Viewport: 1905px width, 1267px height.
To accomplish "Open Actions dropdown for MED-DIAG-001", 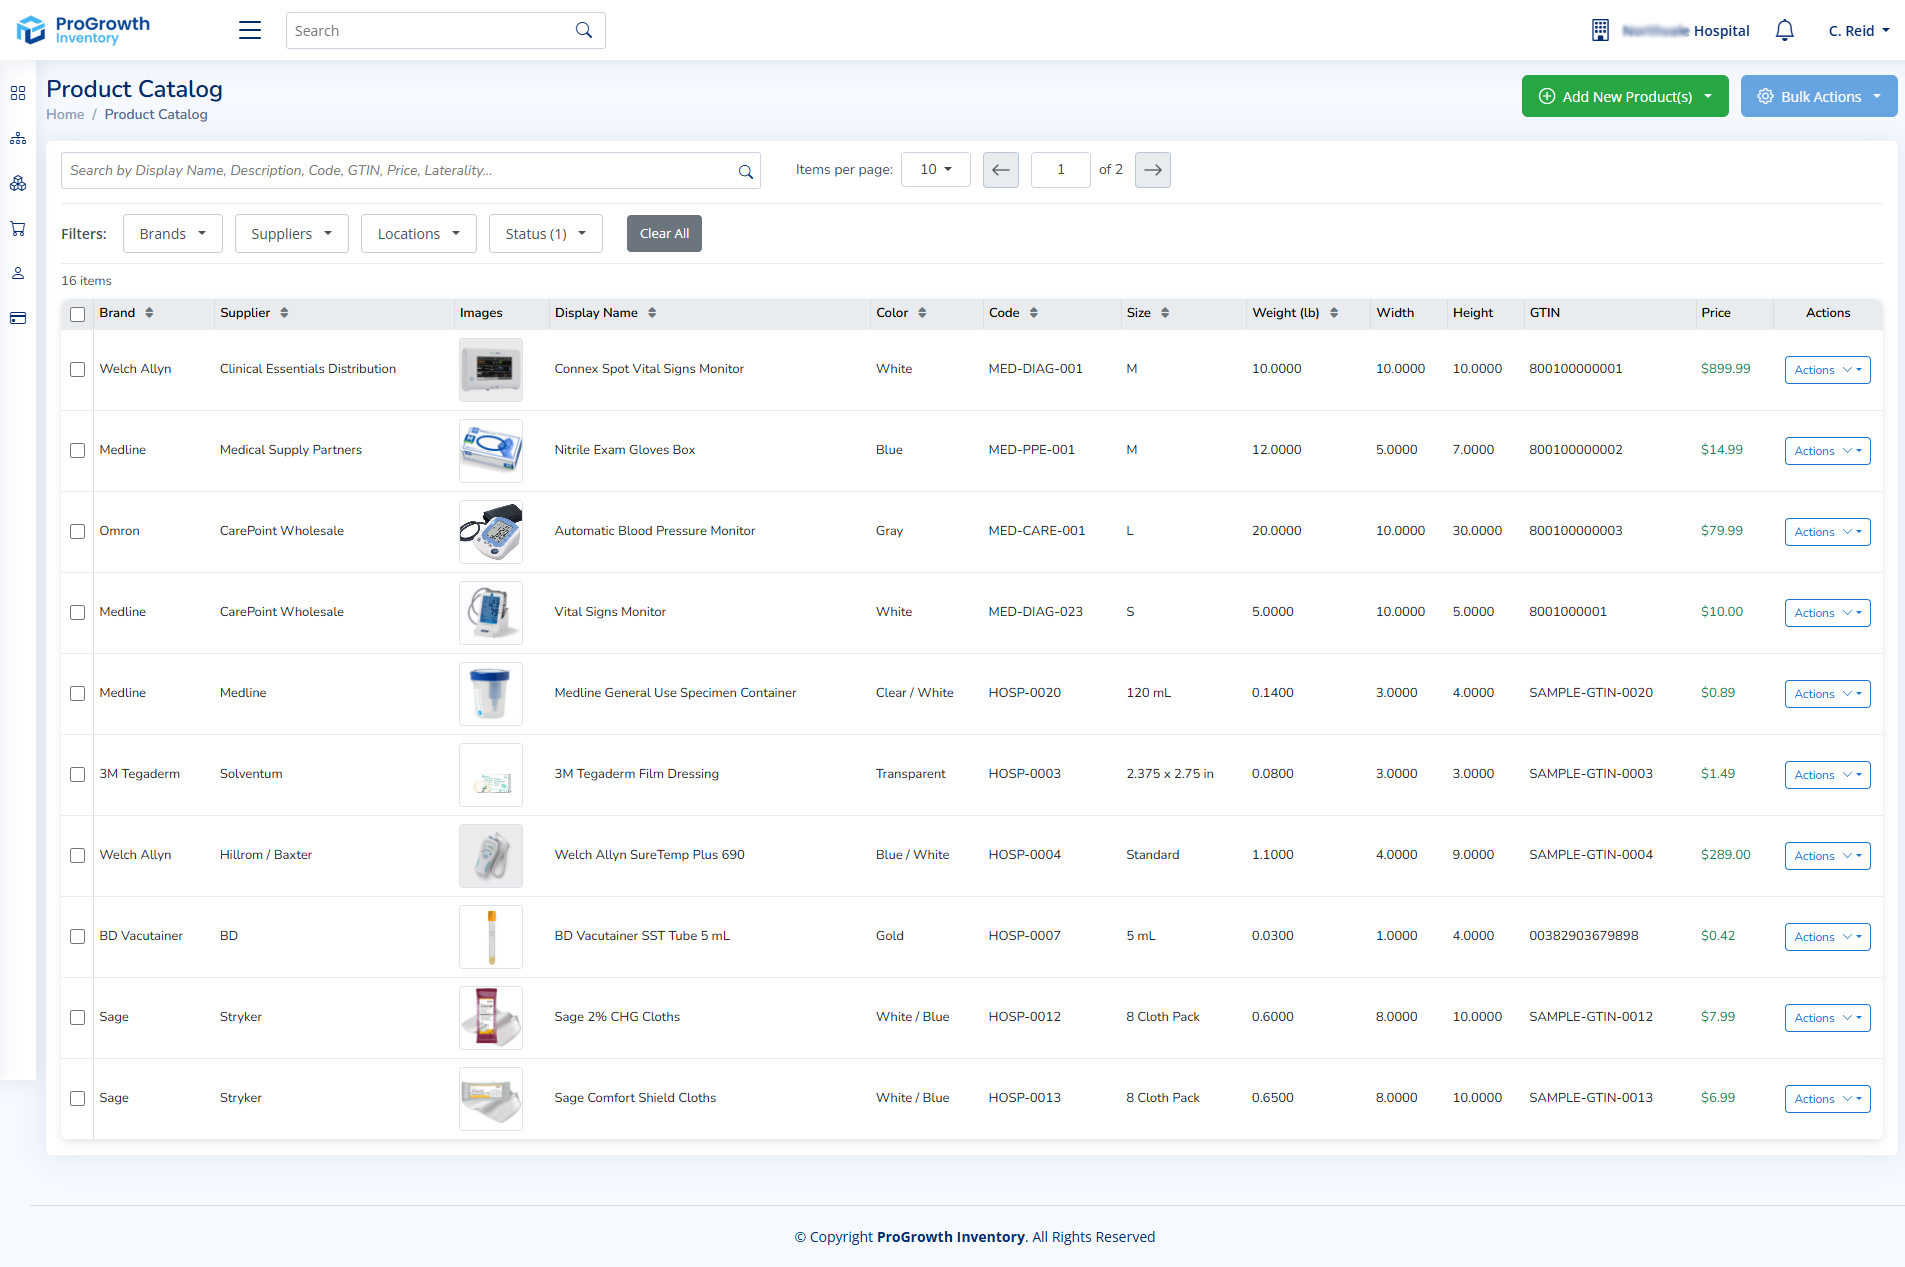I will 1828,370.
